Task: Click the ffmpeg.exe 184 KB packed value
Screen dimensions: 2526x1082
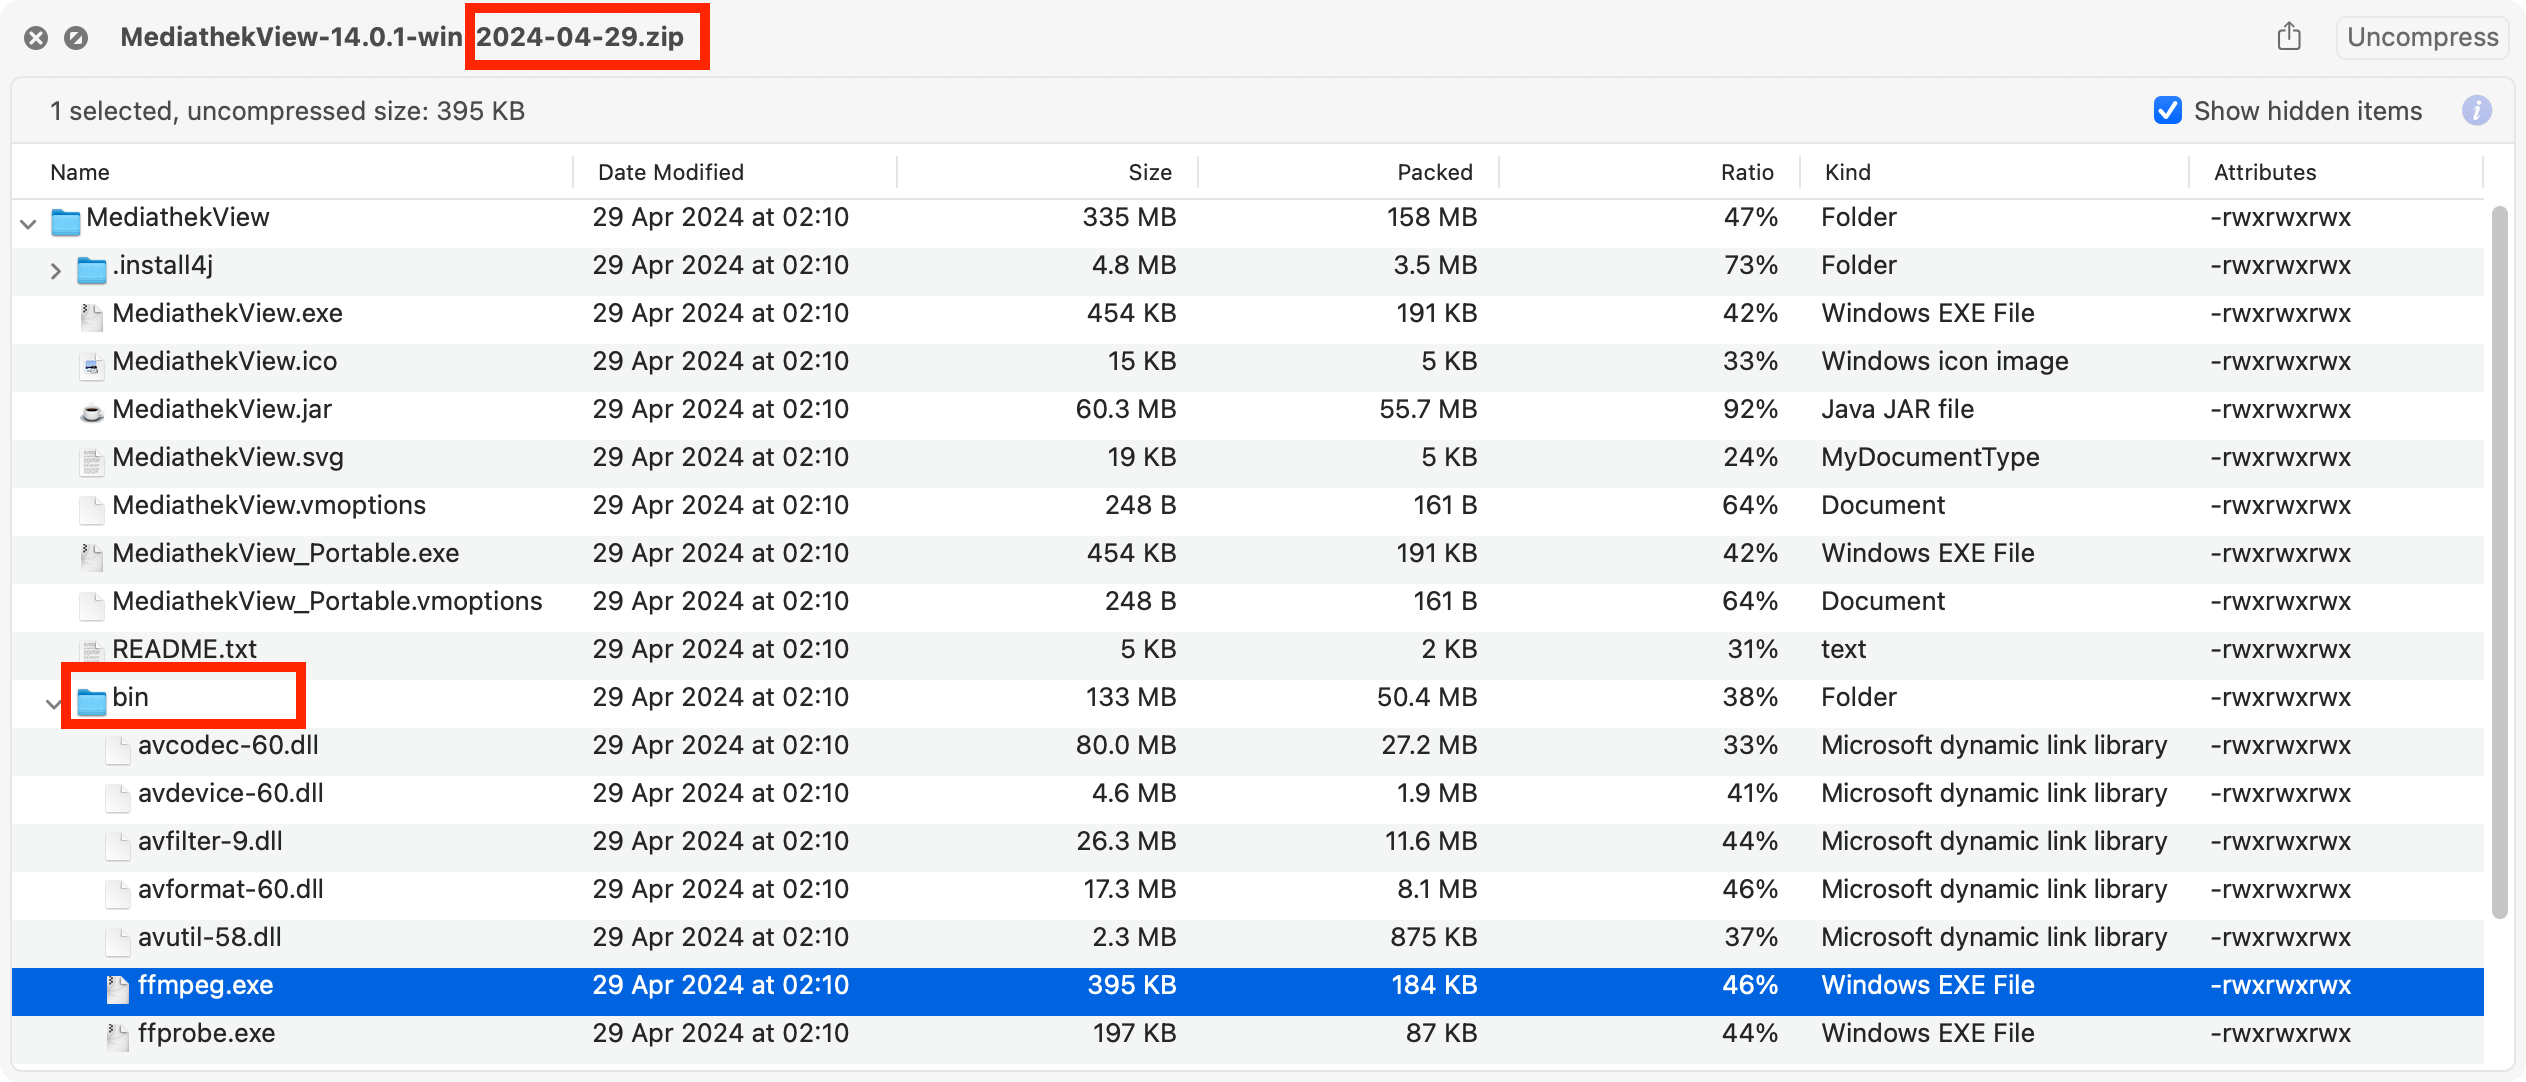Action: 1434,985
